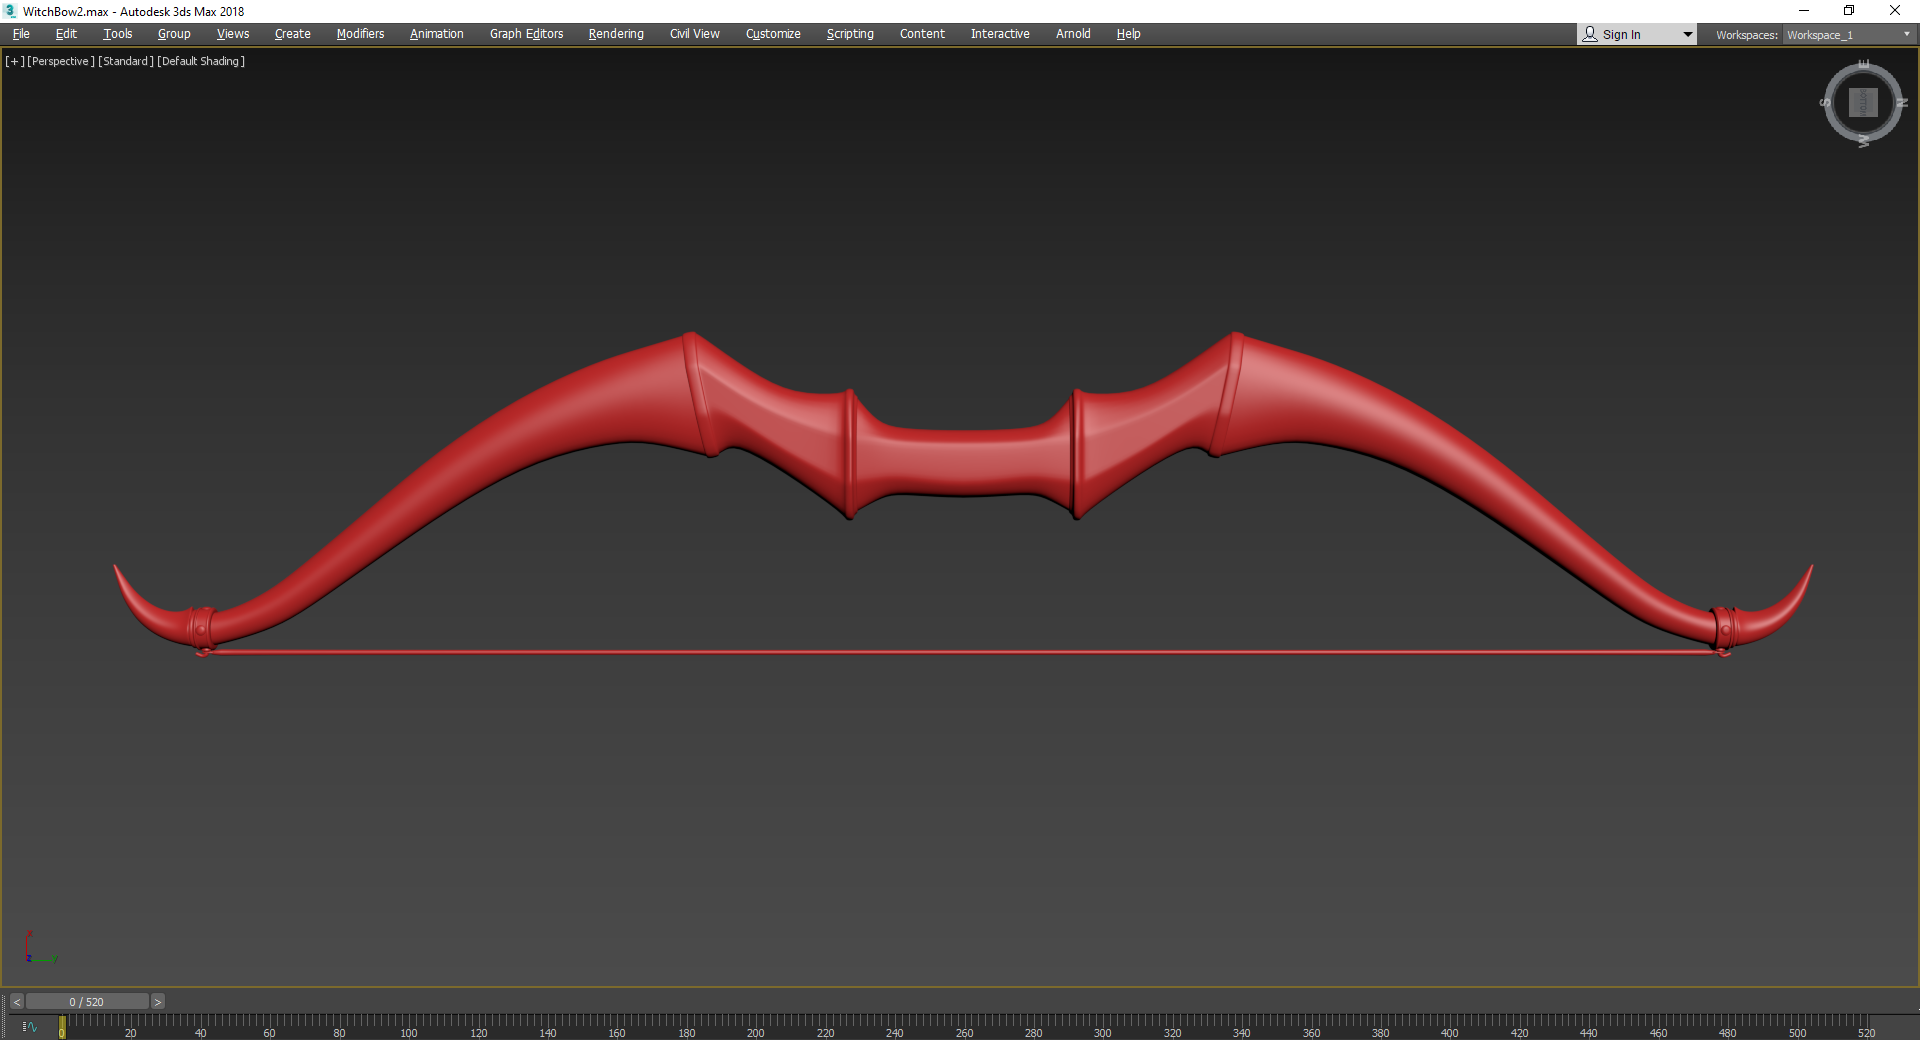1920x1040 pixels.
Task: Click the E compass point on ViewCube ring
Action: point(1864,64)
